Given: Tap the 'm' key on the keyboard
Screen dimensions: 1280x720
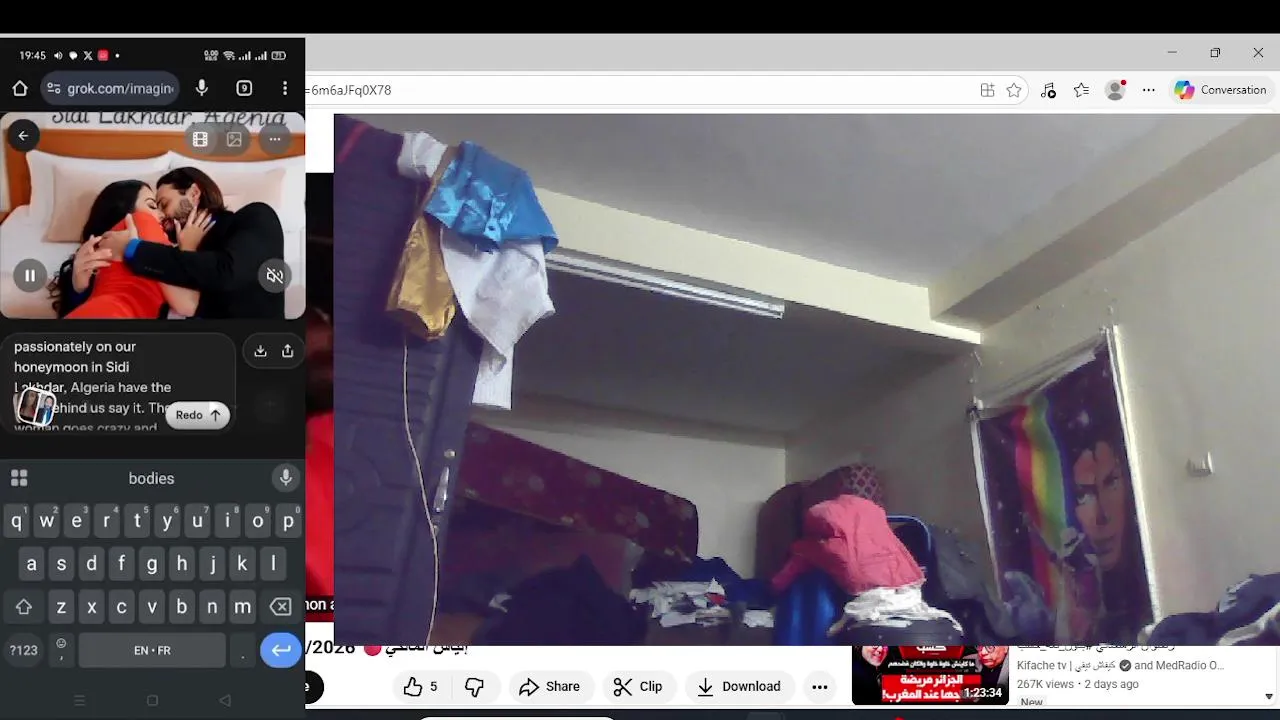Looking at the screenshot, I should (x=242, y=607).
